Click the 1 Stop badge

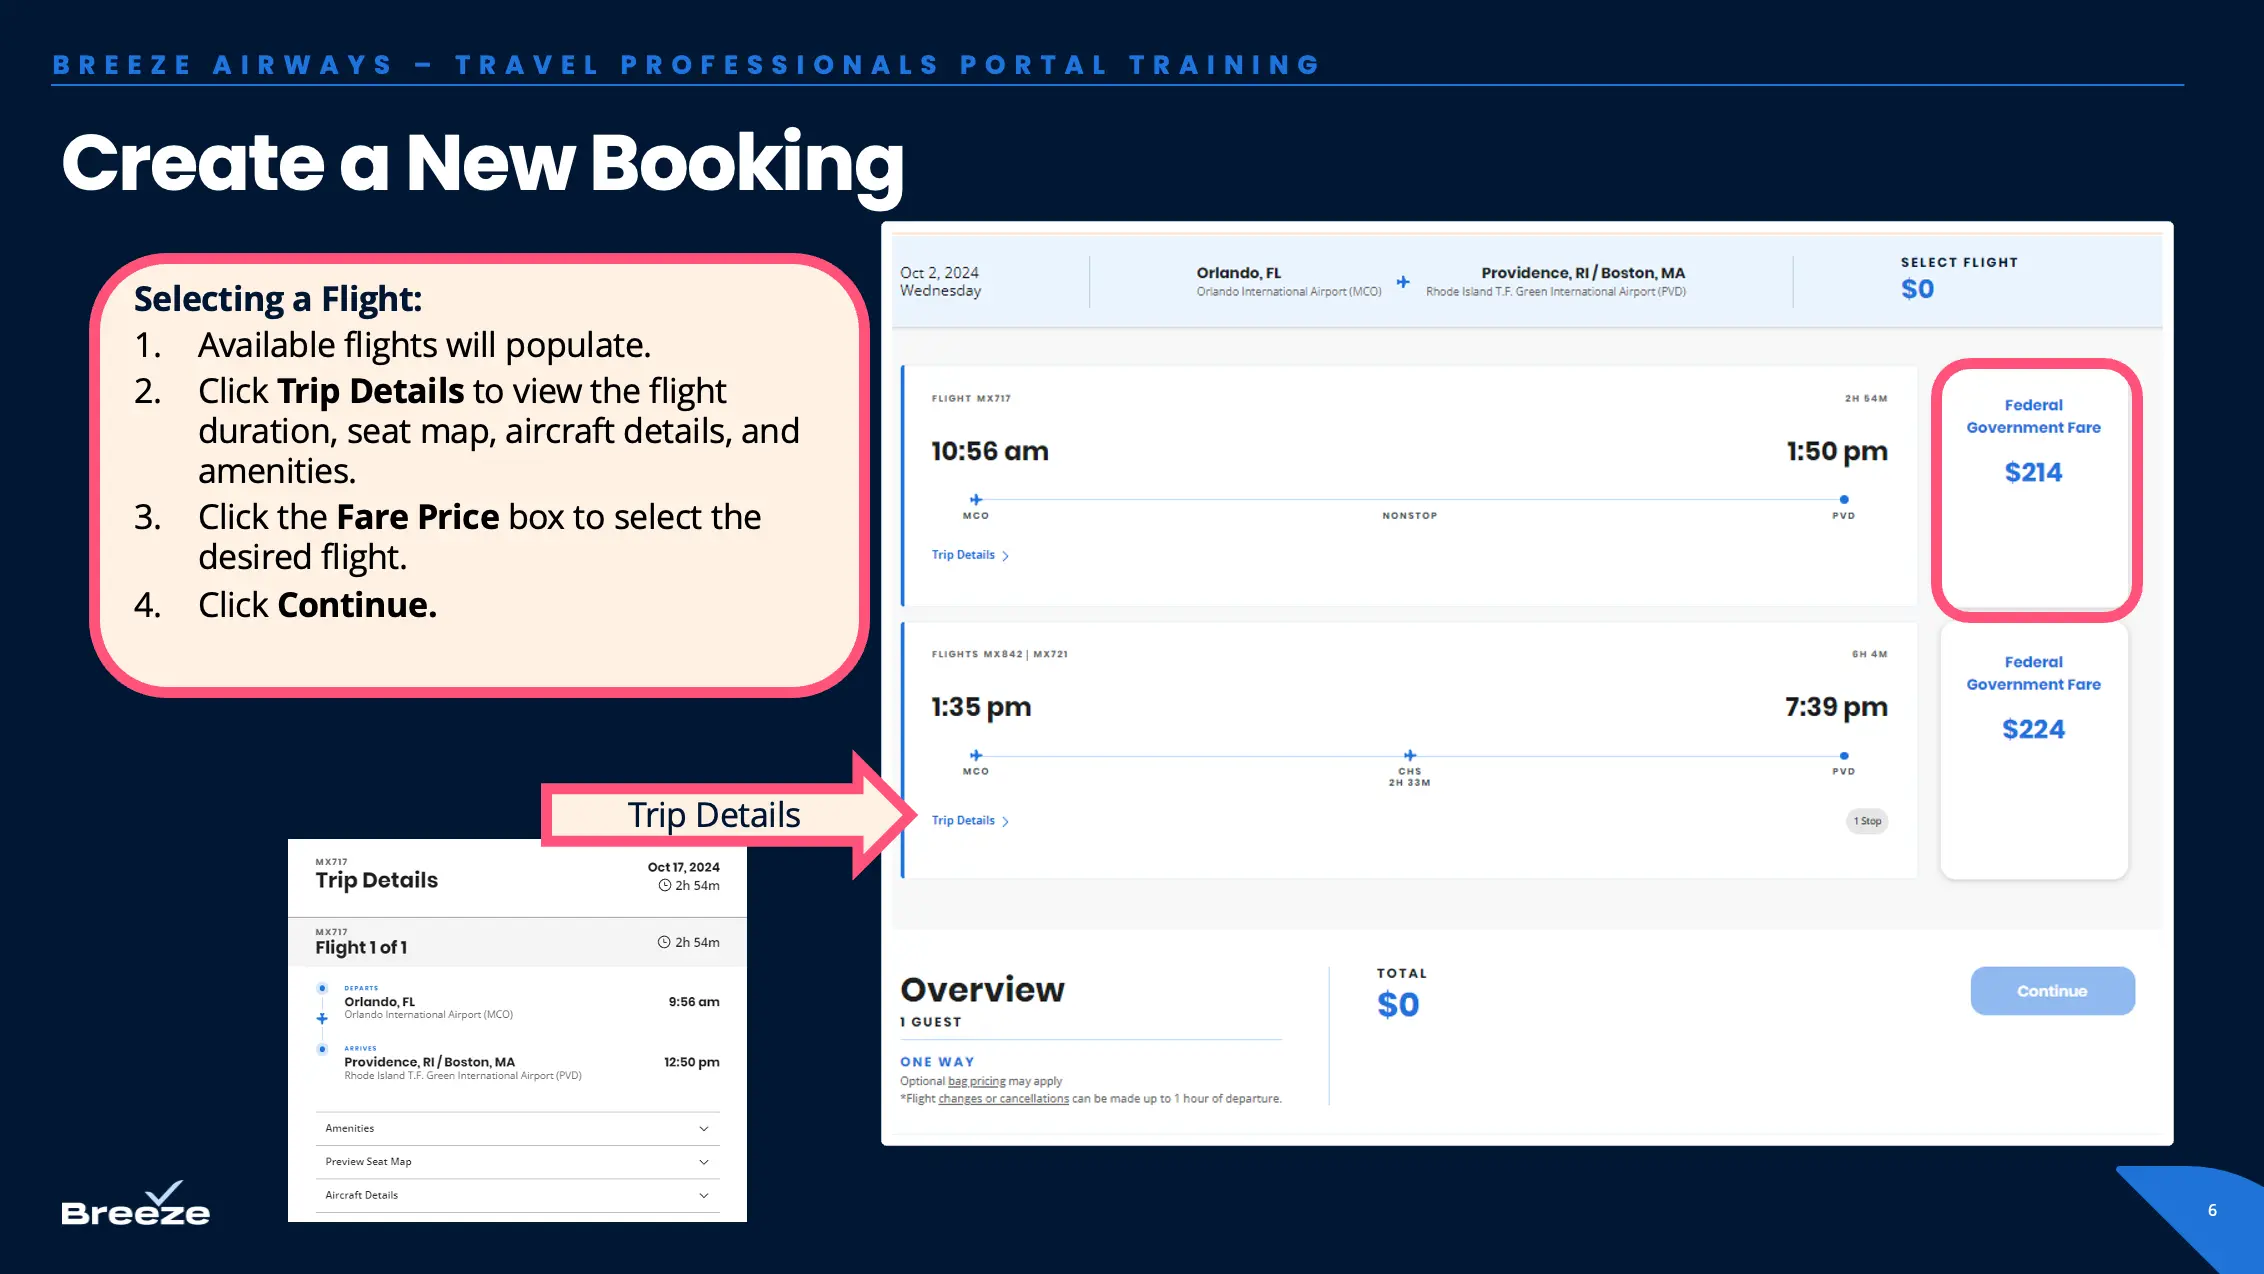click(x=1867, y=821)
